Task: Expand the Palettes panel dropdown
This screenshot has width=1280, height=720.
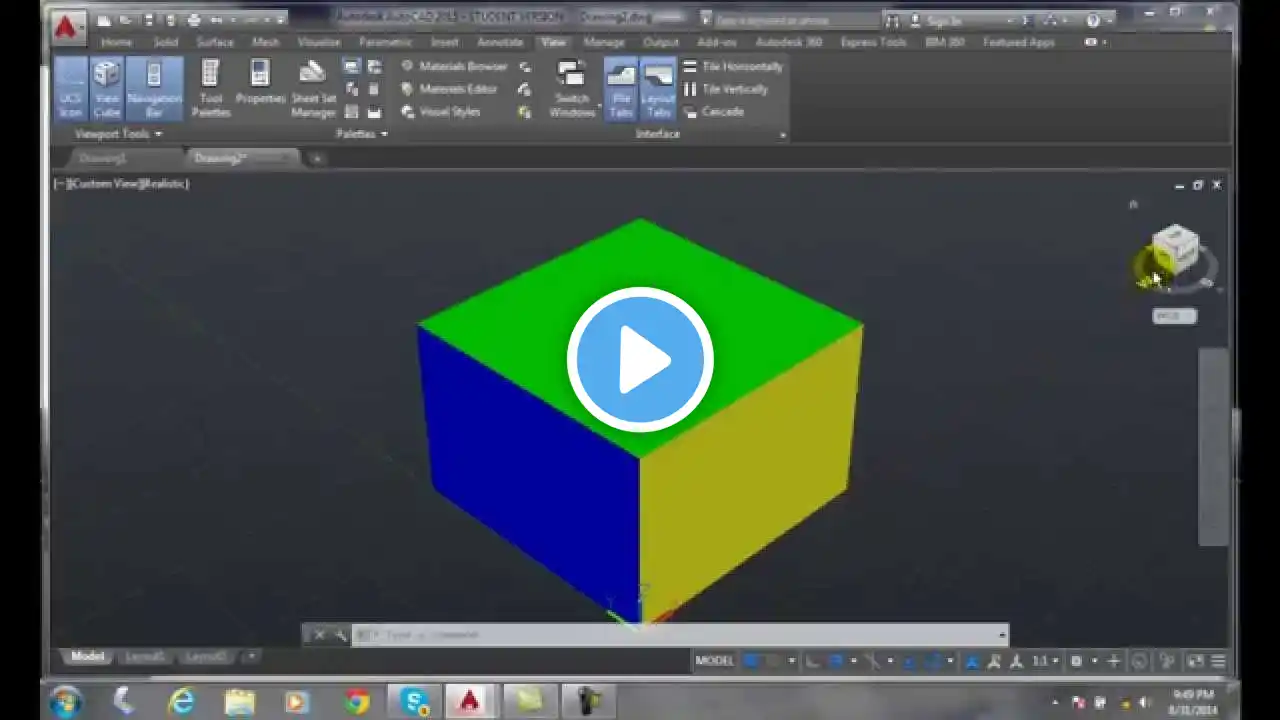Action: pyautogui.click(x=362, y=134)
